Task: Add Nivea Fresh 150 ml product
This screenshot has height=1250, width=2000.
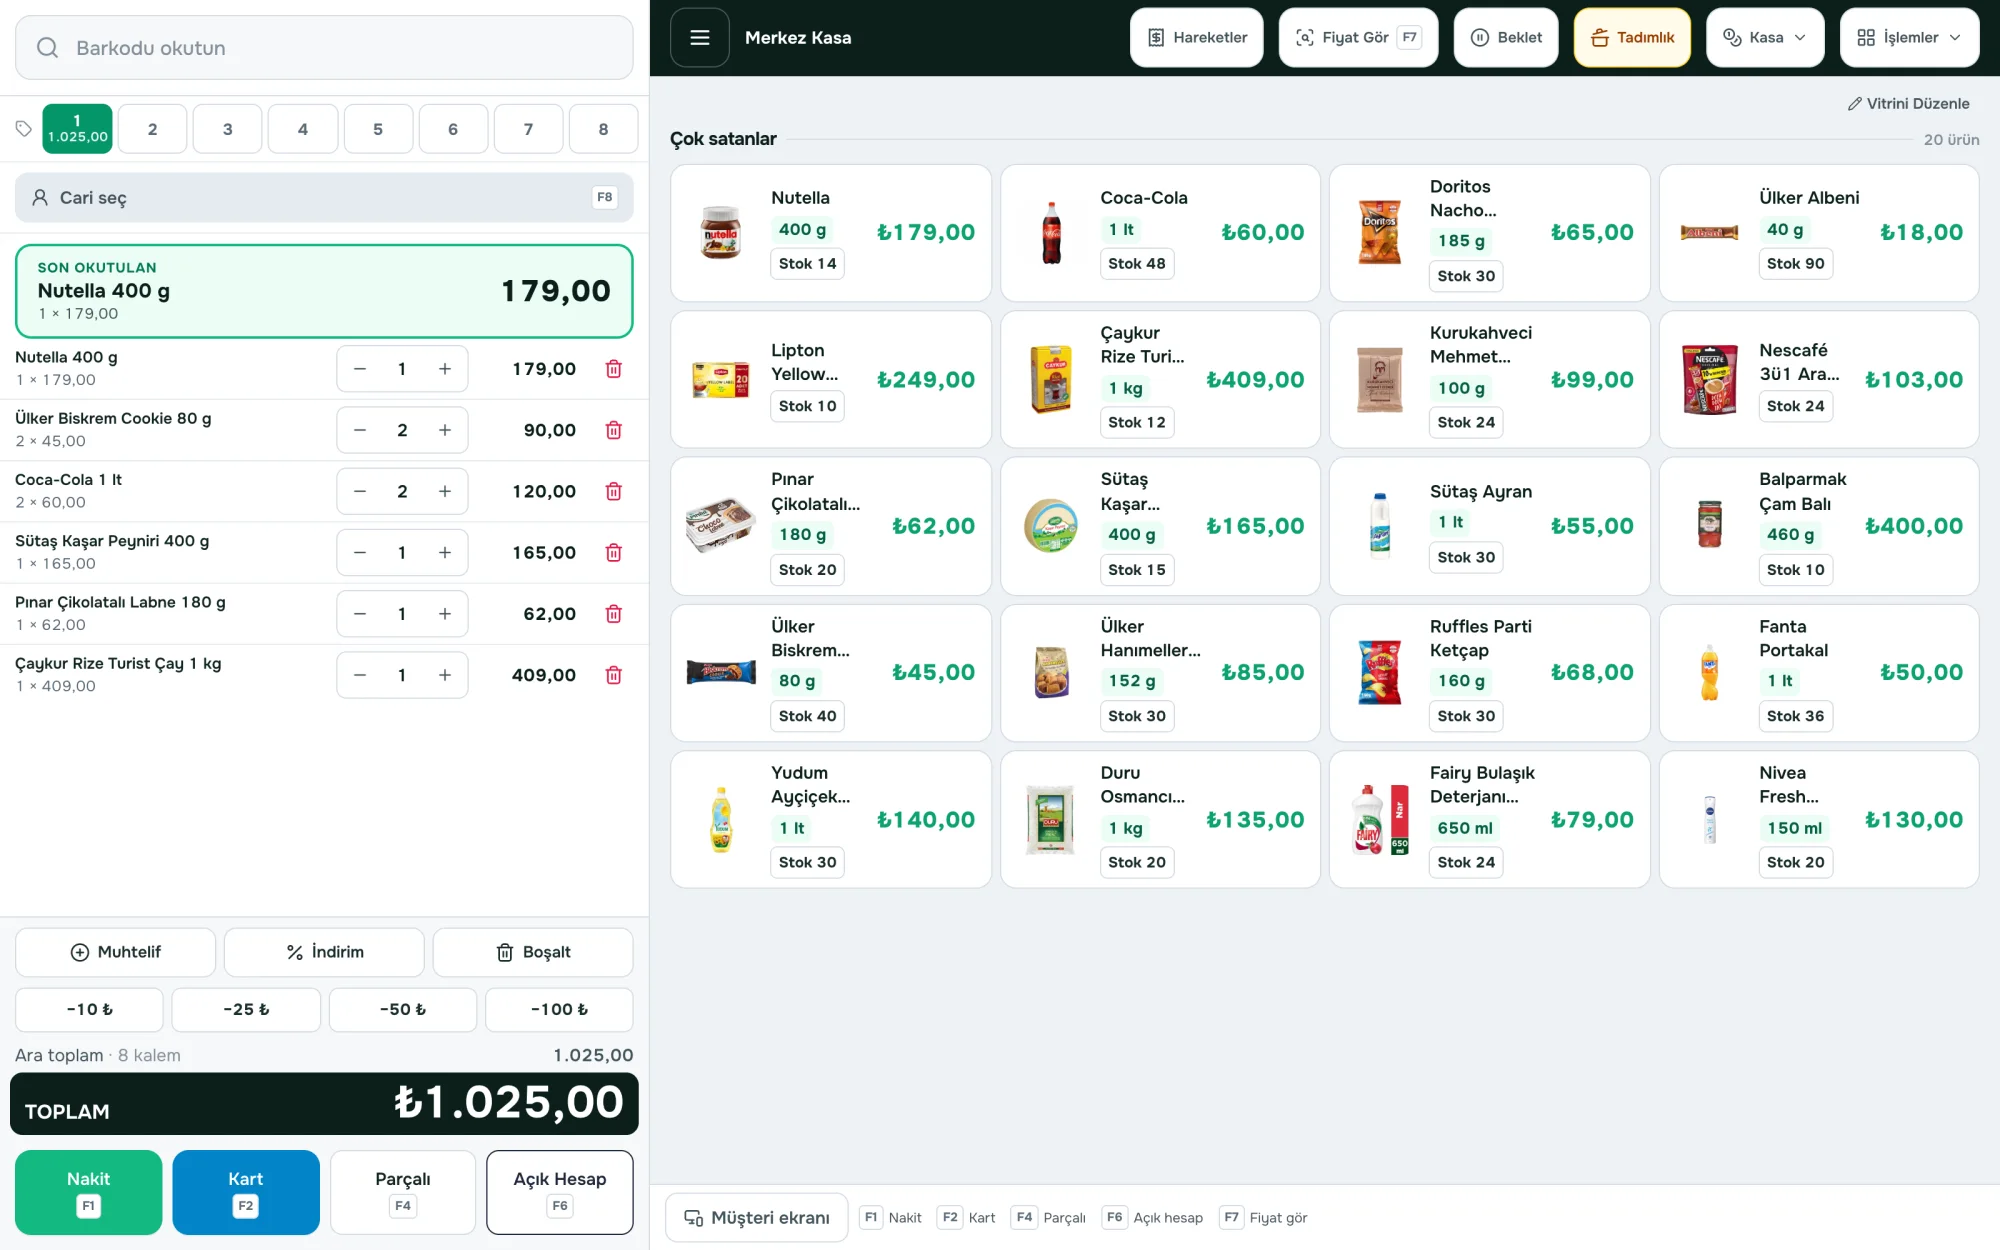Action: (1819, 819)
